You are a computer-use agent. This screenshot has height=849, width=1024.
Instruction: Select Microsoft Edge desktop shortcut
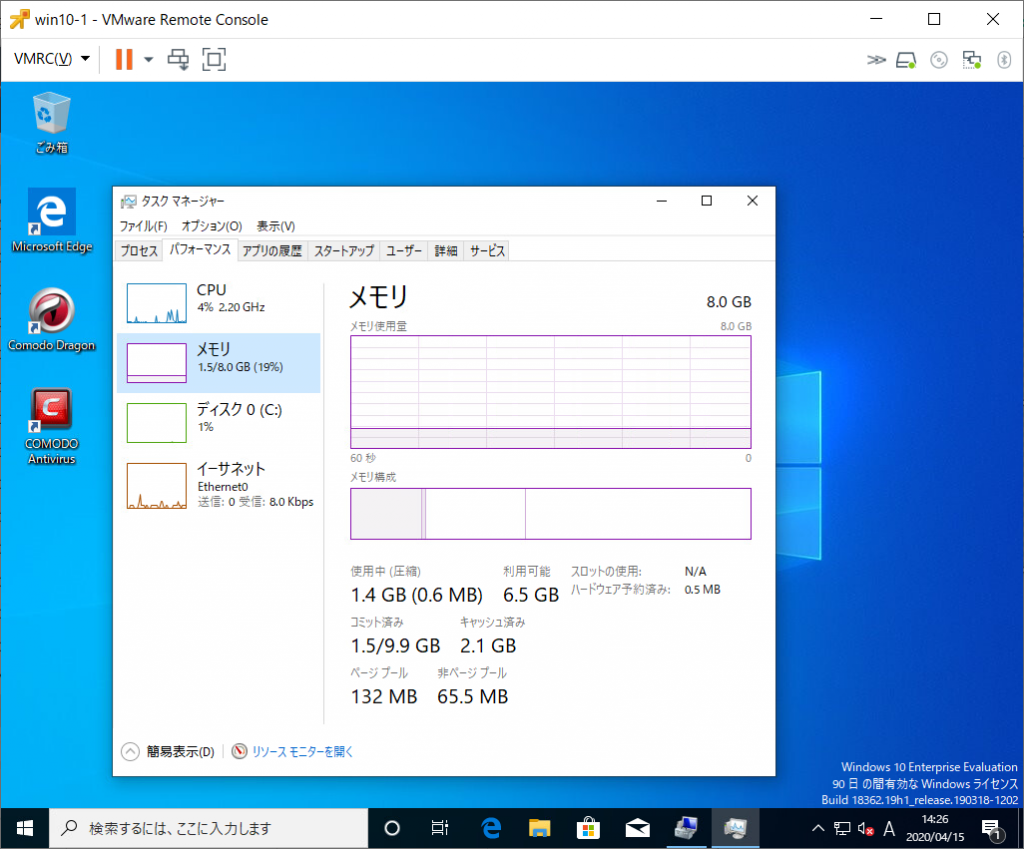tap(52, 221)
